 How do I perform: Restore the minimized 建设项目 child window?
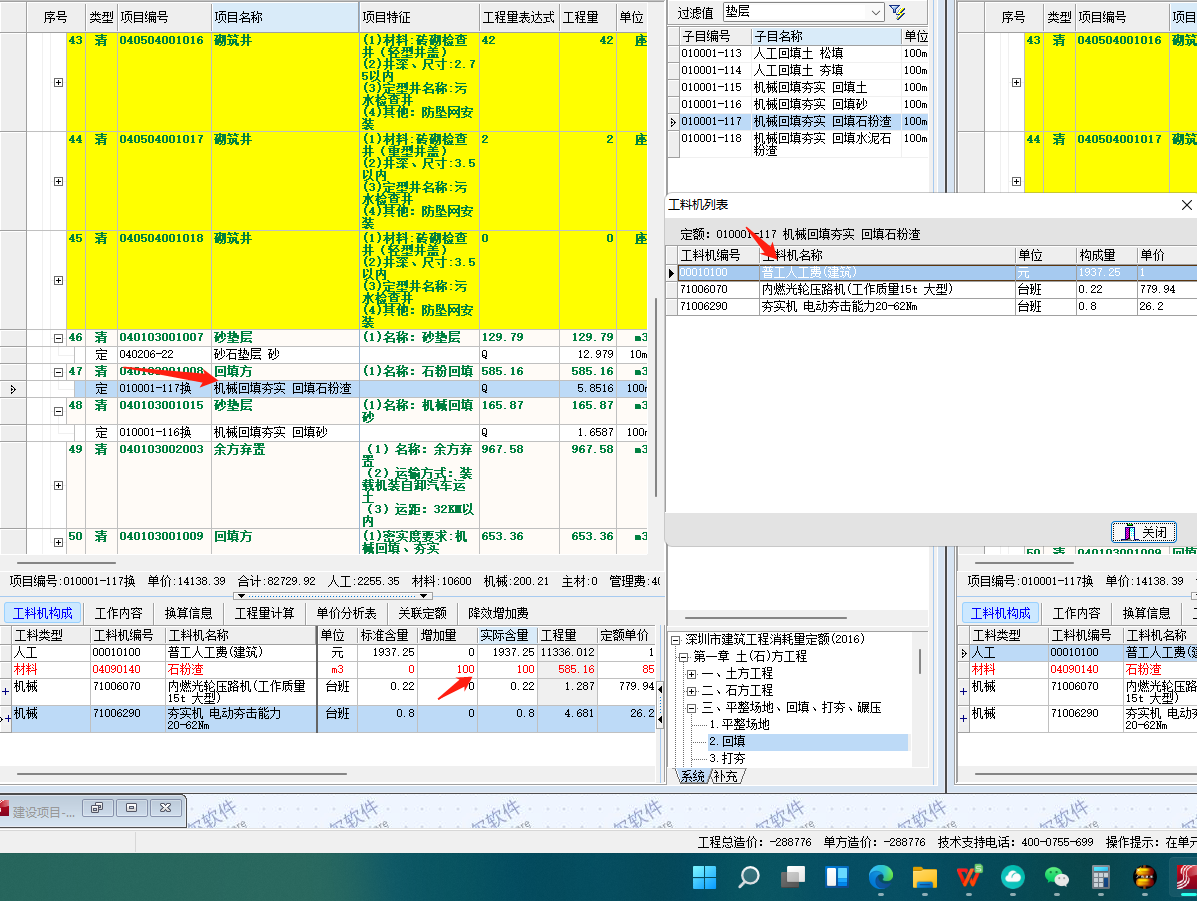pyautogui.click(x=97, y=807)
